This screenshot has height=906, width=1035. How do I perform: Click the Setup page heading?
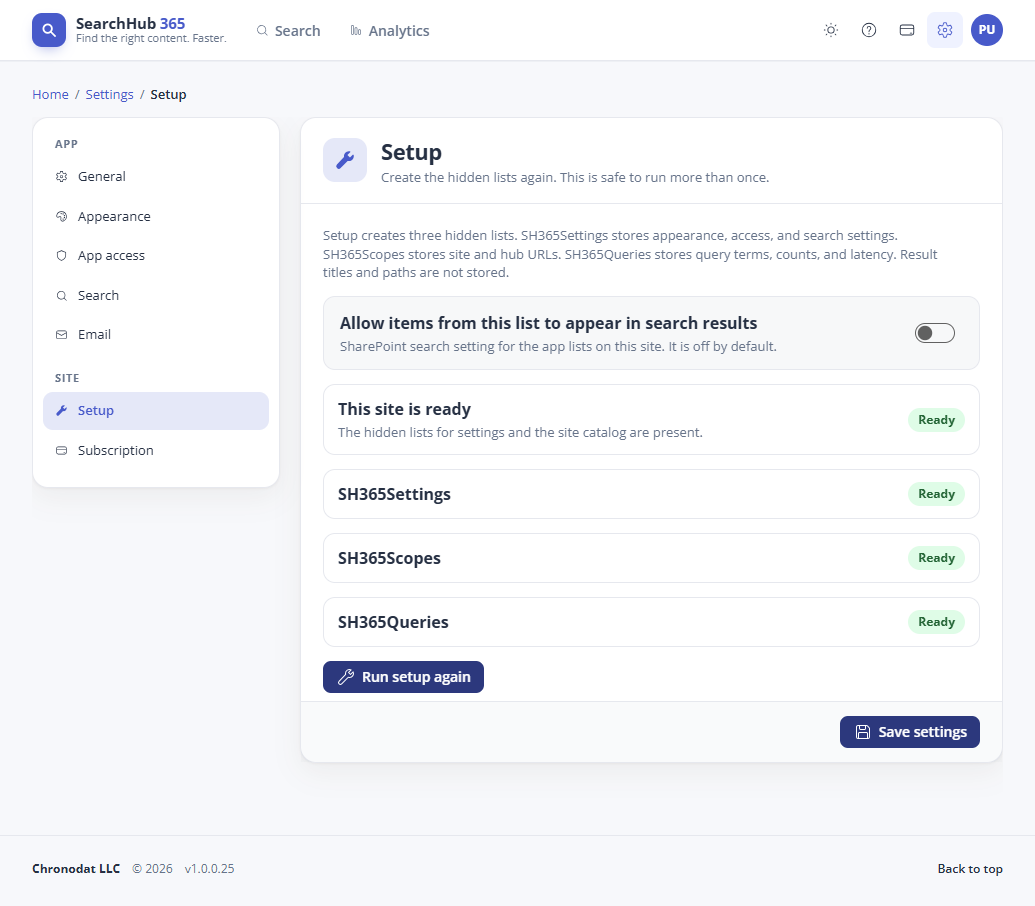pos(411,152)
